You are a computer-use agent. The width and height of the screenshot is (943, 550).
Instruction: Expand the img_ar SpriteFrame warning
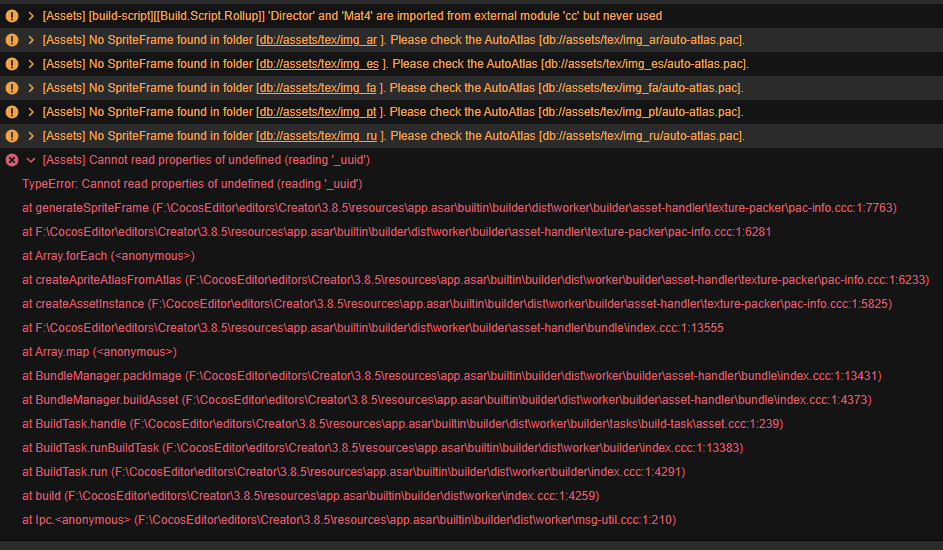[31, 40]
